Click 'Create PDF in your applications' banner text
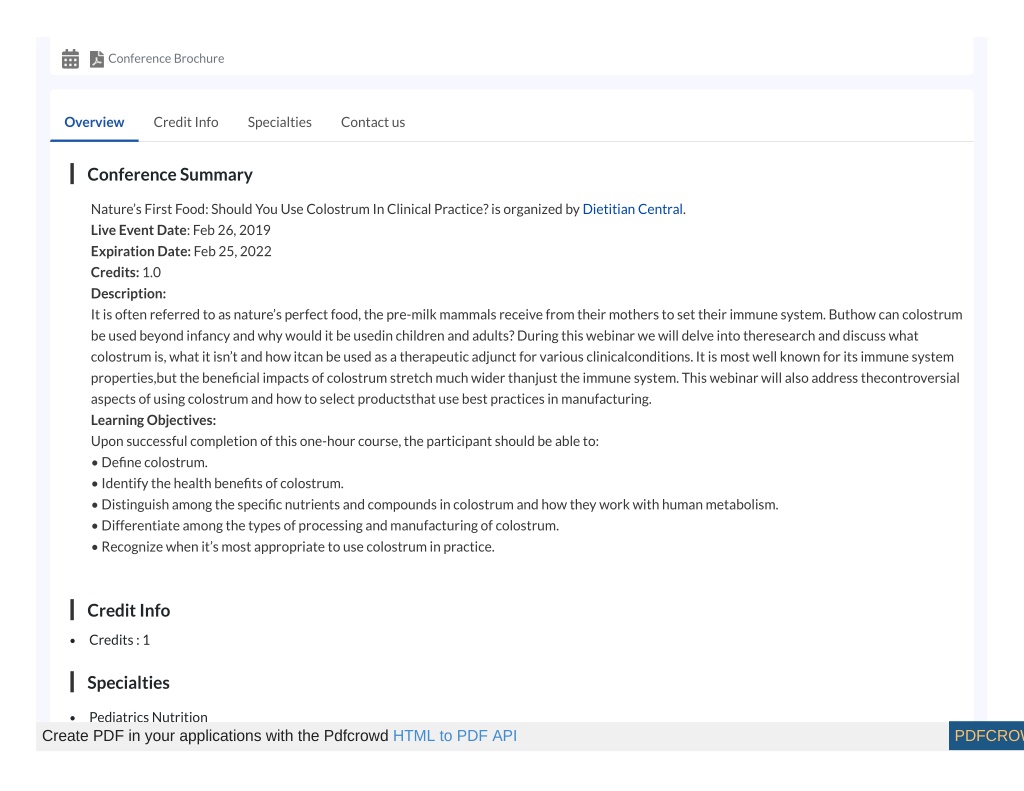Viewport: 1024px width, 791px height. coord(215,736)
